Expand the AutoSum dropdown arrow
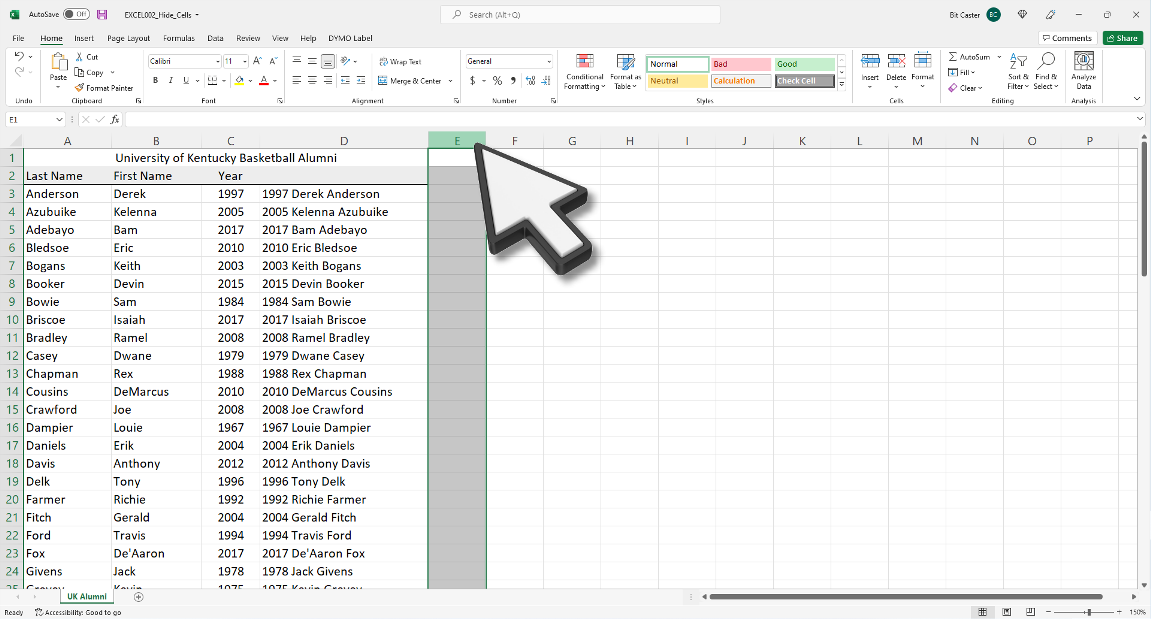The image size is (1151, 619). (x=999, y=57)
